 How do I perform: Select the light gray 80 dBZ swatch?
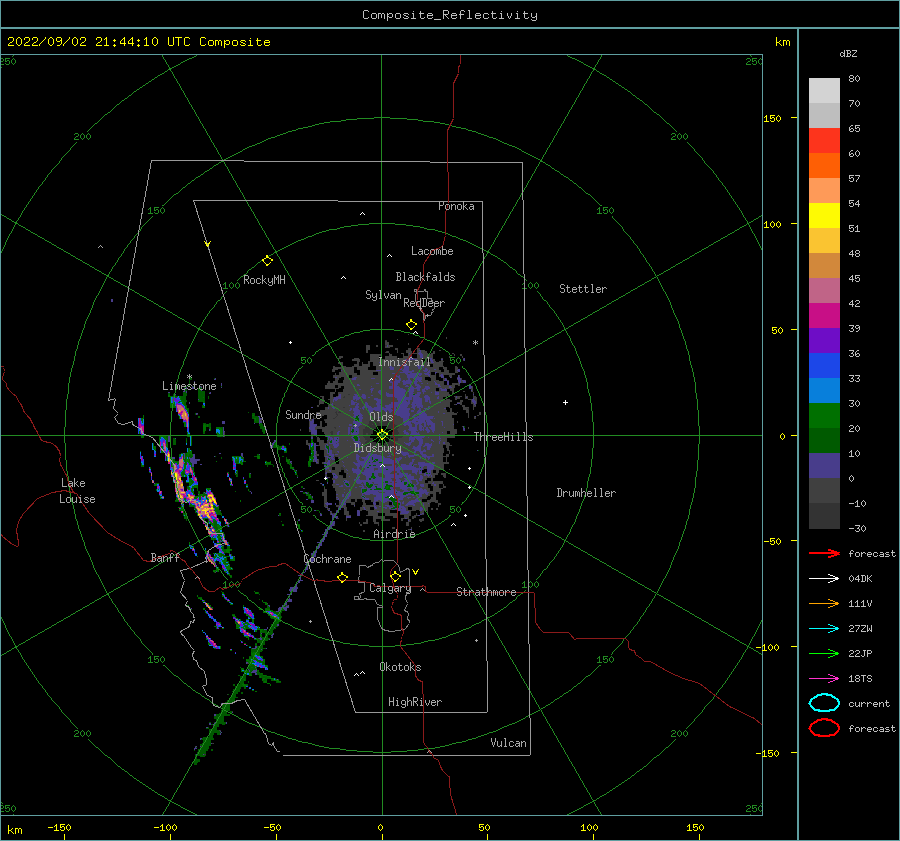(x=824, y=90)
